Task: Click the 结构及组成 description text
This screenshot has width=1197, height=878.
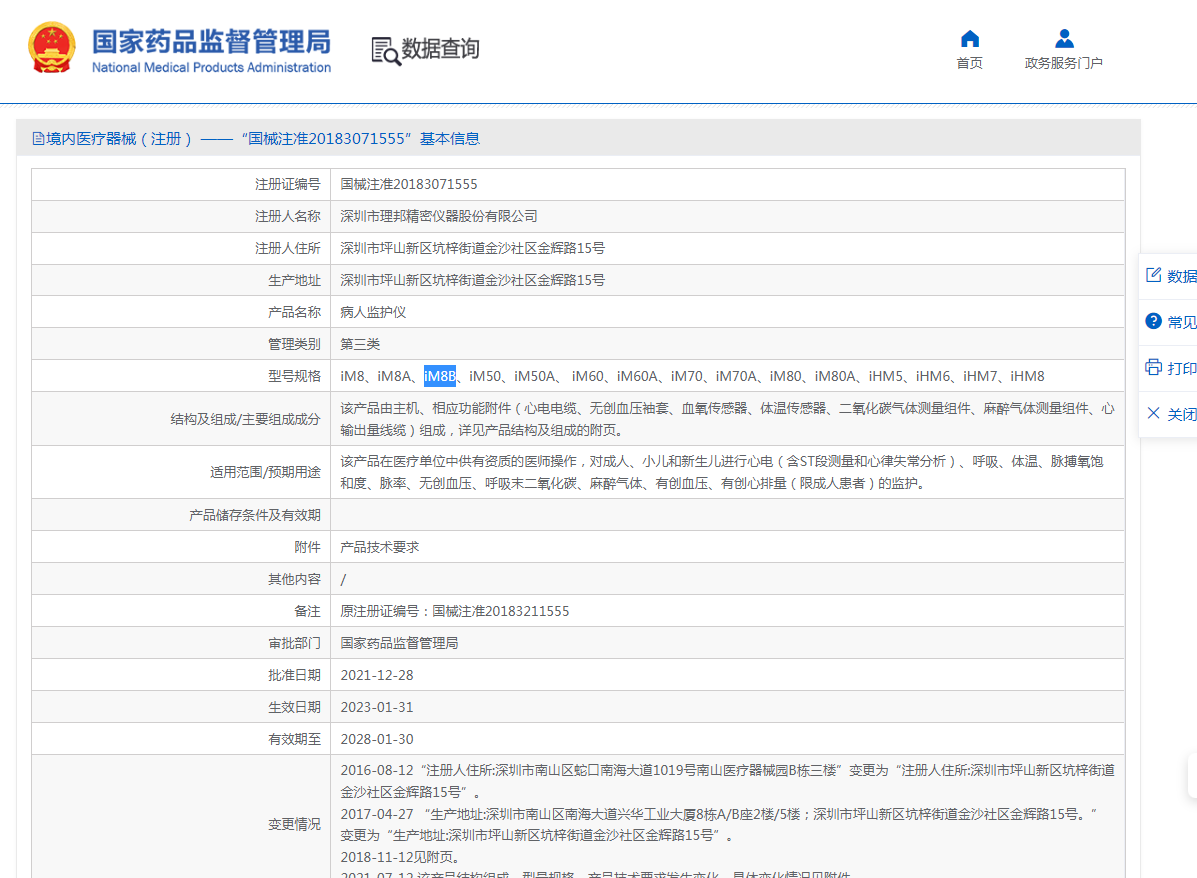Action: [728, 419]
